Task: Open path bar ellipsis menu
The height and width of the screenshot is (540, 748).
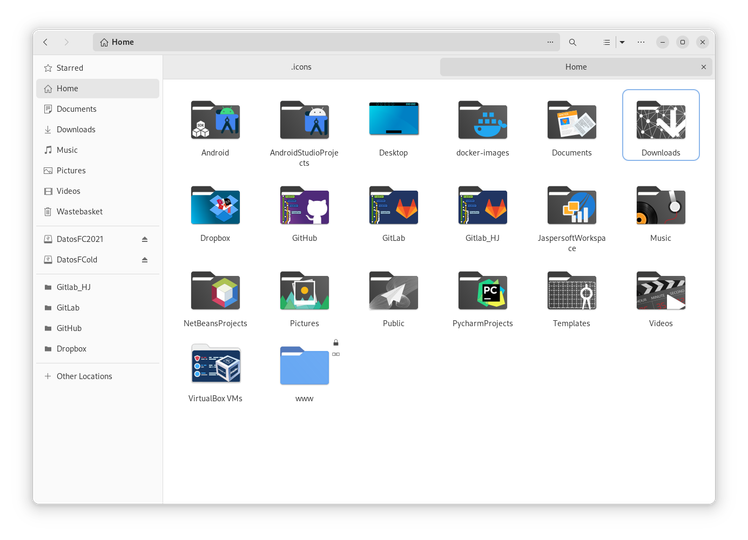Action: 550,42
